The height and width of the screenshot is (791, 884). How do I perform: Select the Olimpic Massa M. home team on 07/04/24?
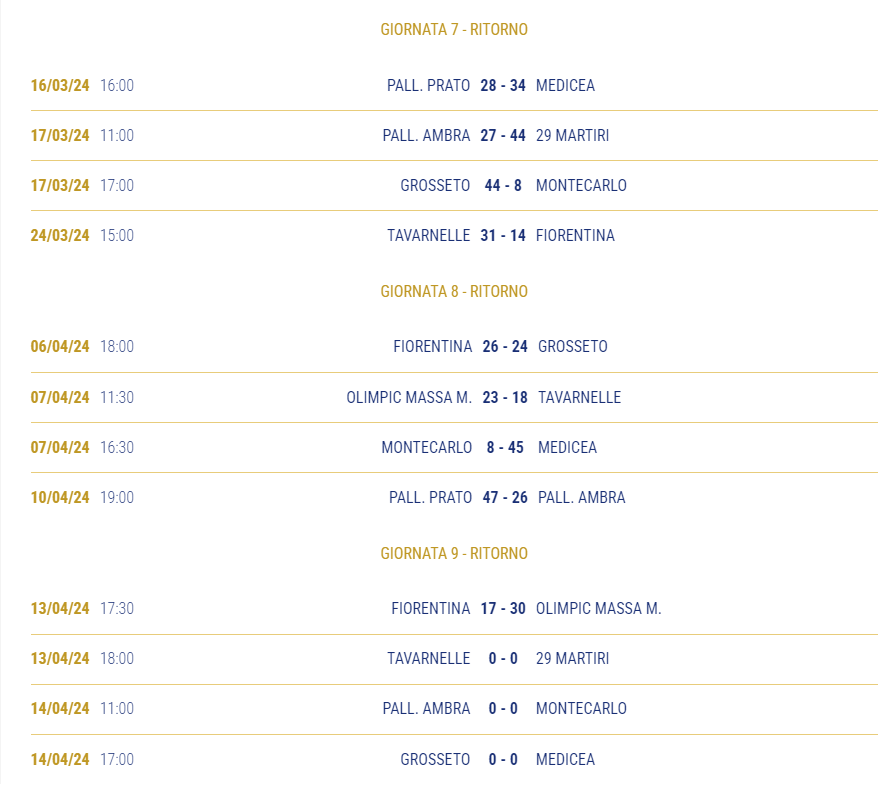[x=409, y=397]
